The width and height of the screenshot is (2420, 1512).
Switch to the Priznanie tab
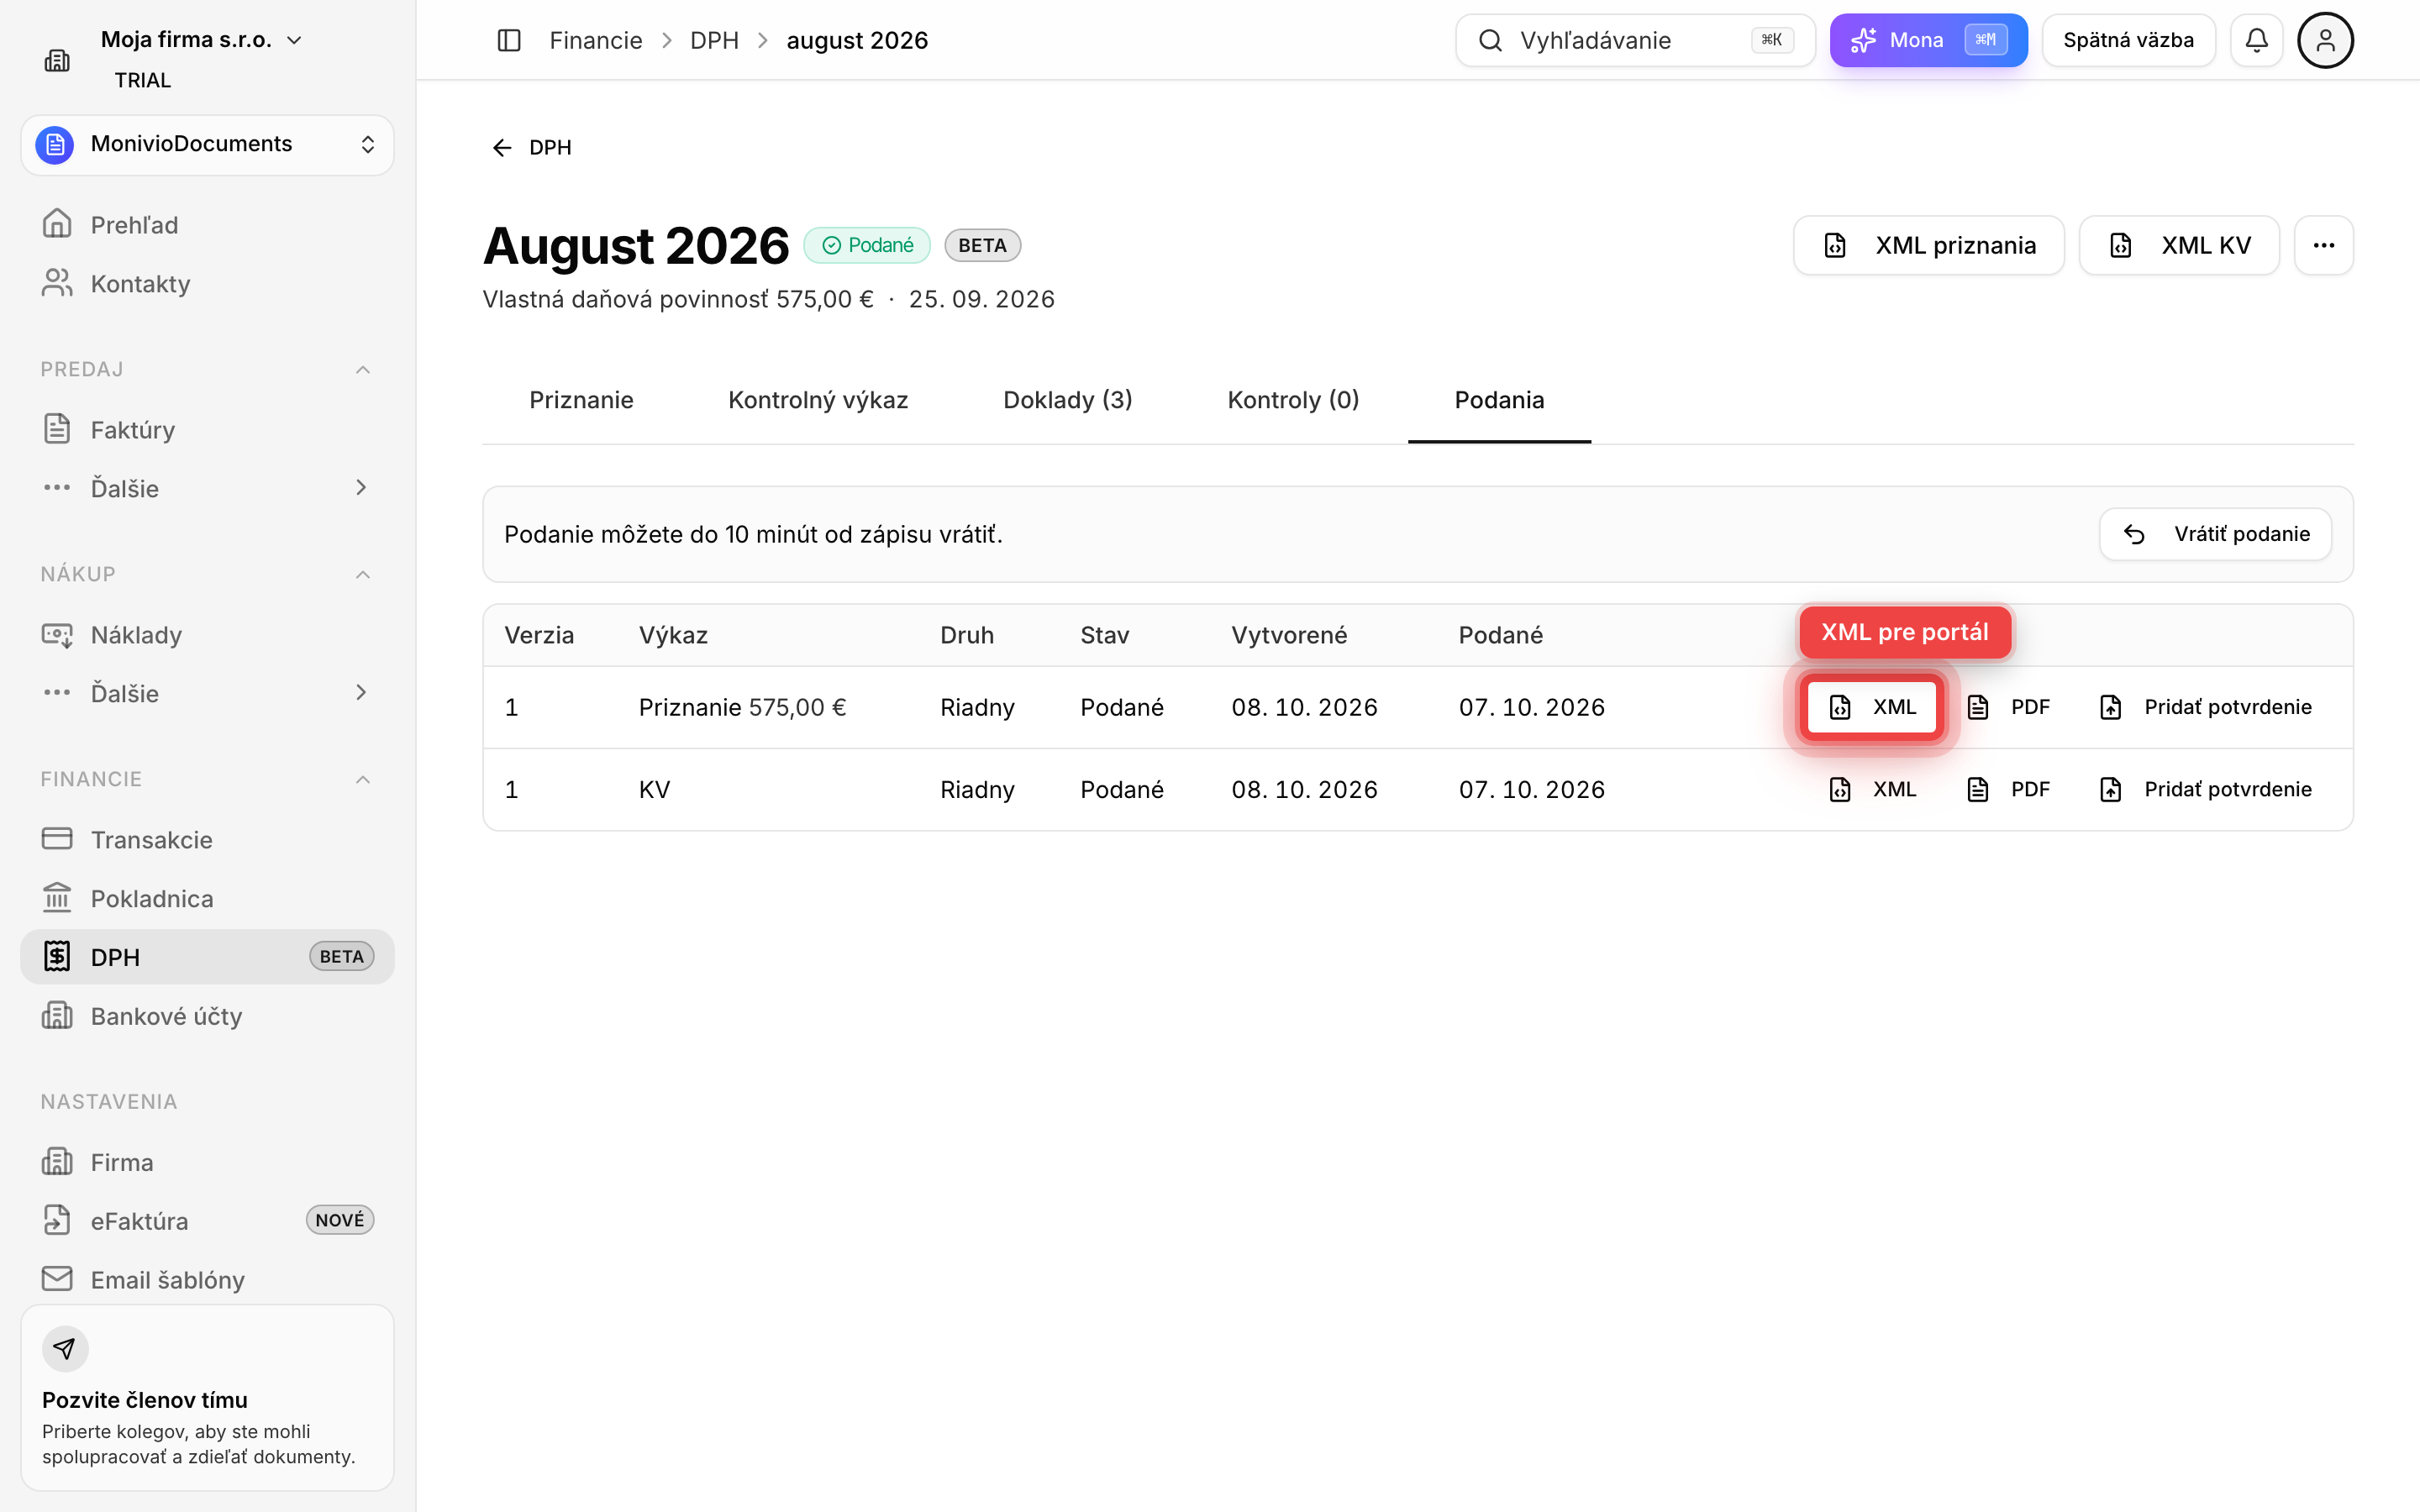pos(581,400)
